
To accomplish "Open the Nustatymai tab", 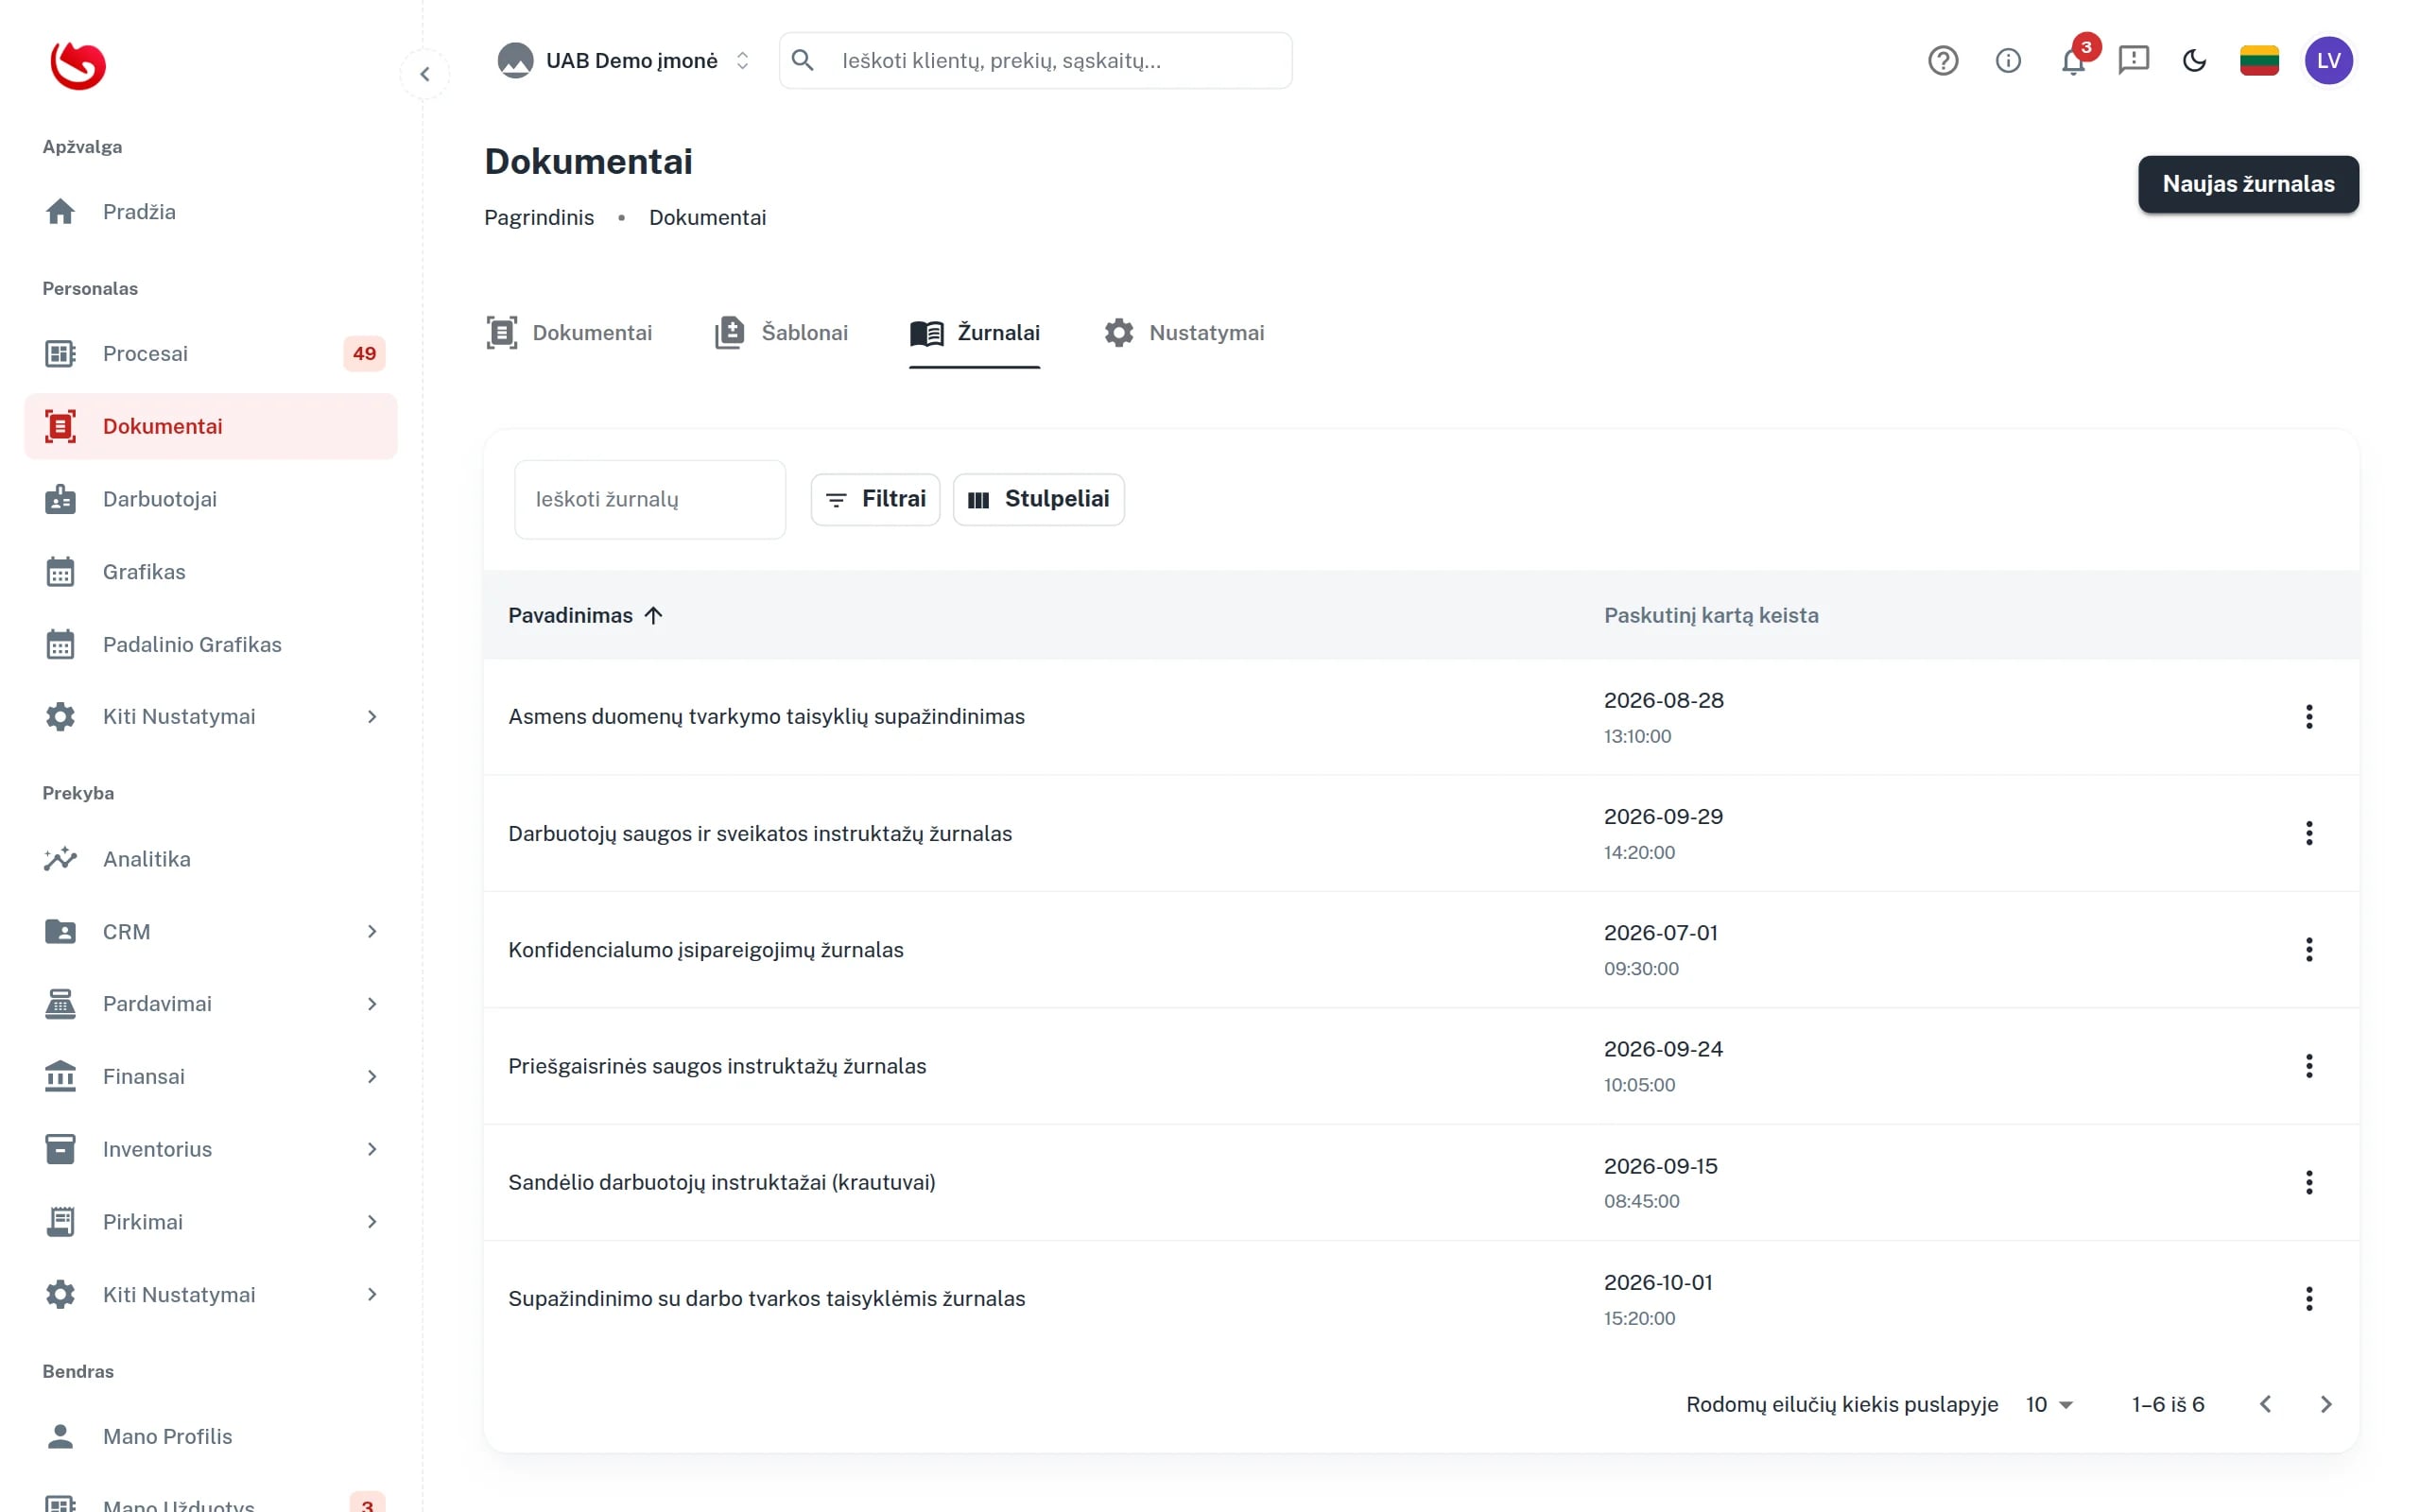I will coord(1184,333).
